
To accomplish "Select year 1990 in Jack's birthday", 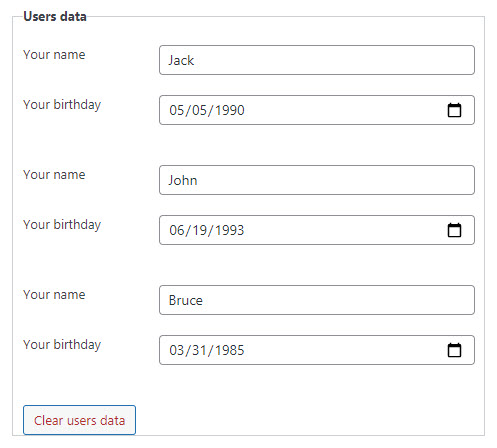I will [x=230, y=110].
